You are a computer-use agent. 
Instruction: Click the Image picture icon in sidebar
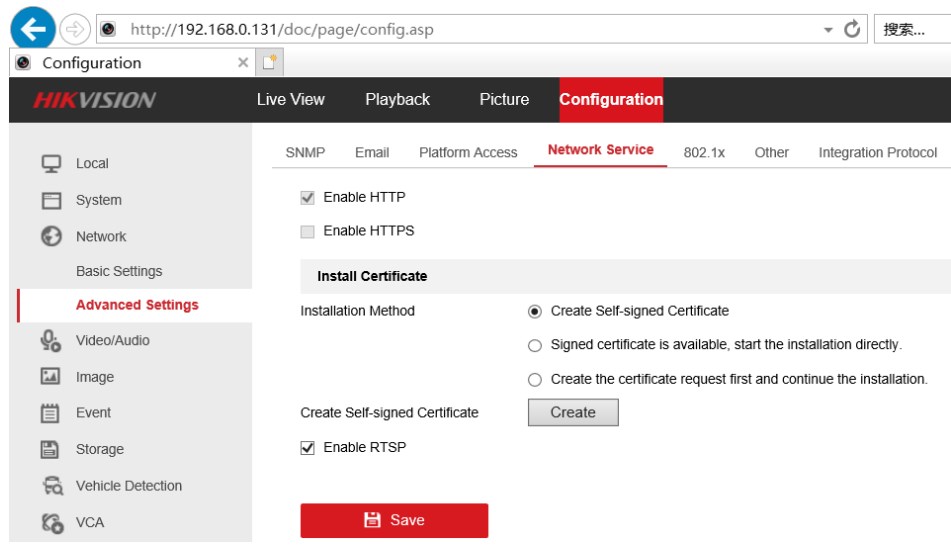coord(51,377)
